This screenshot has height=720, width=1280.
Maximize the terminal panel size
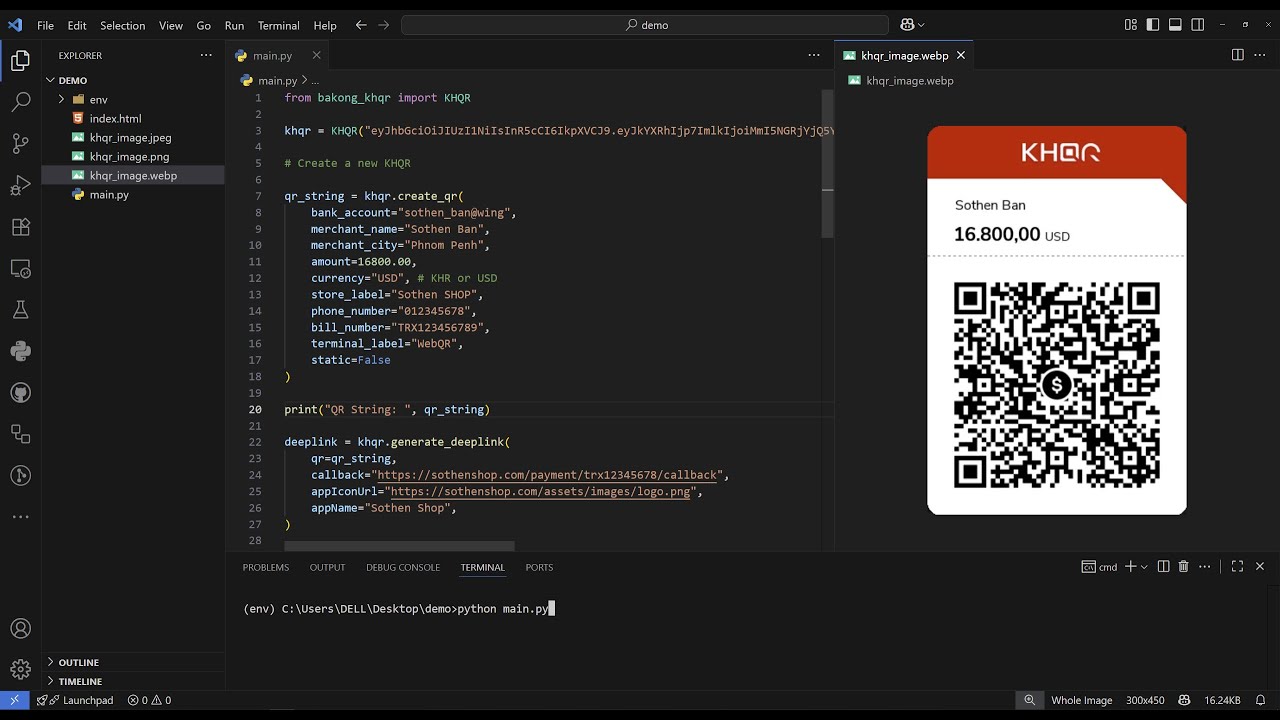point(1237,566)
